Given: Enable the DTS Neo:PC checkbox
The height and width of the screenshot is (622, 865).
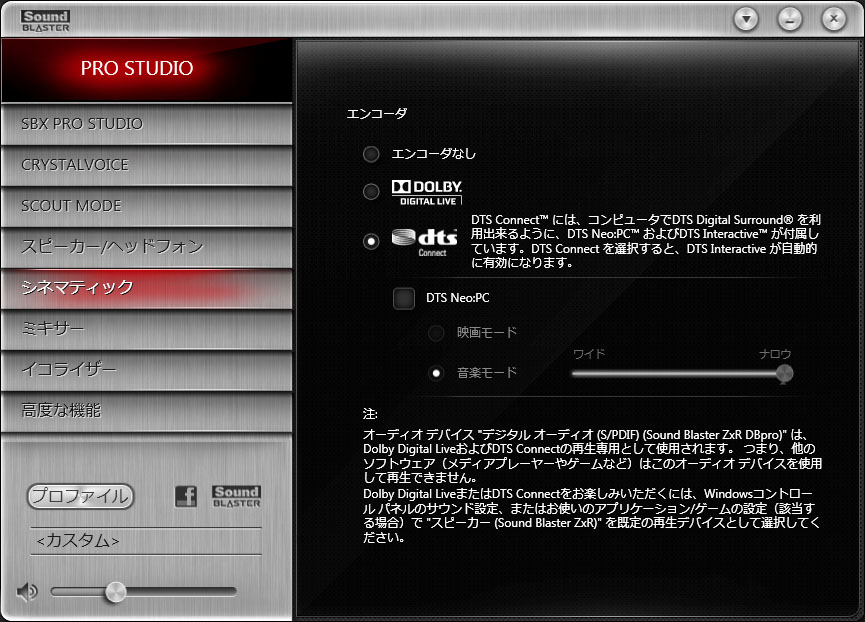Looking at the screenshot, I should pyautogui.click(x=404, y=298).
